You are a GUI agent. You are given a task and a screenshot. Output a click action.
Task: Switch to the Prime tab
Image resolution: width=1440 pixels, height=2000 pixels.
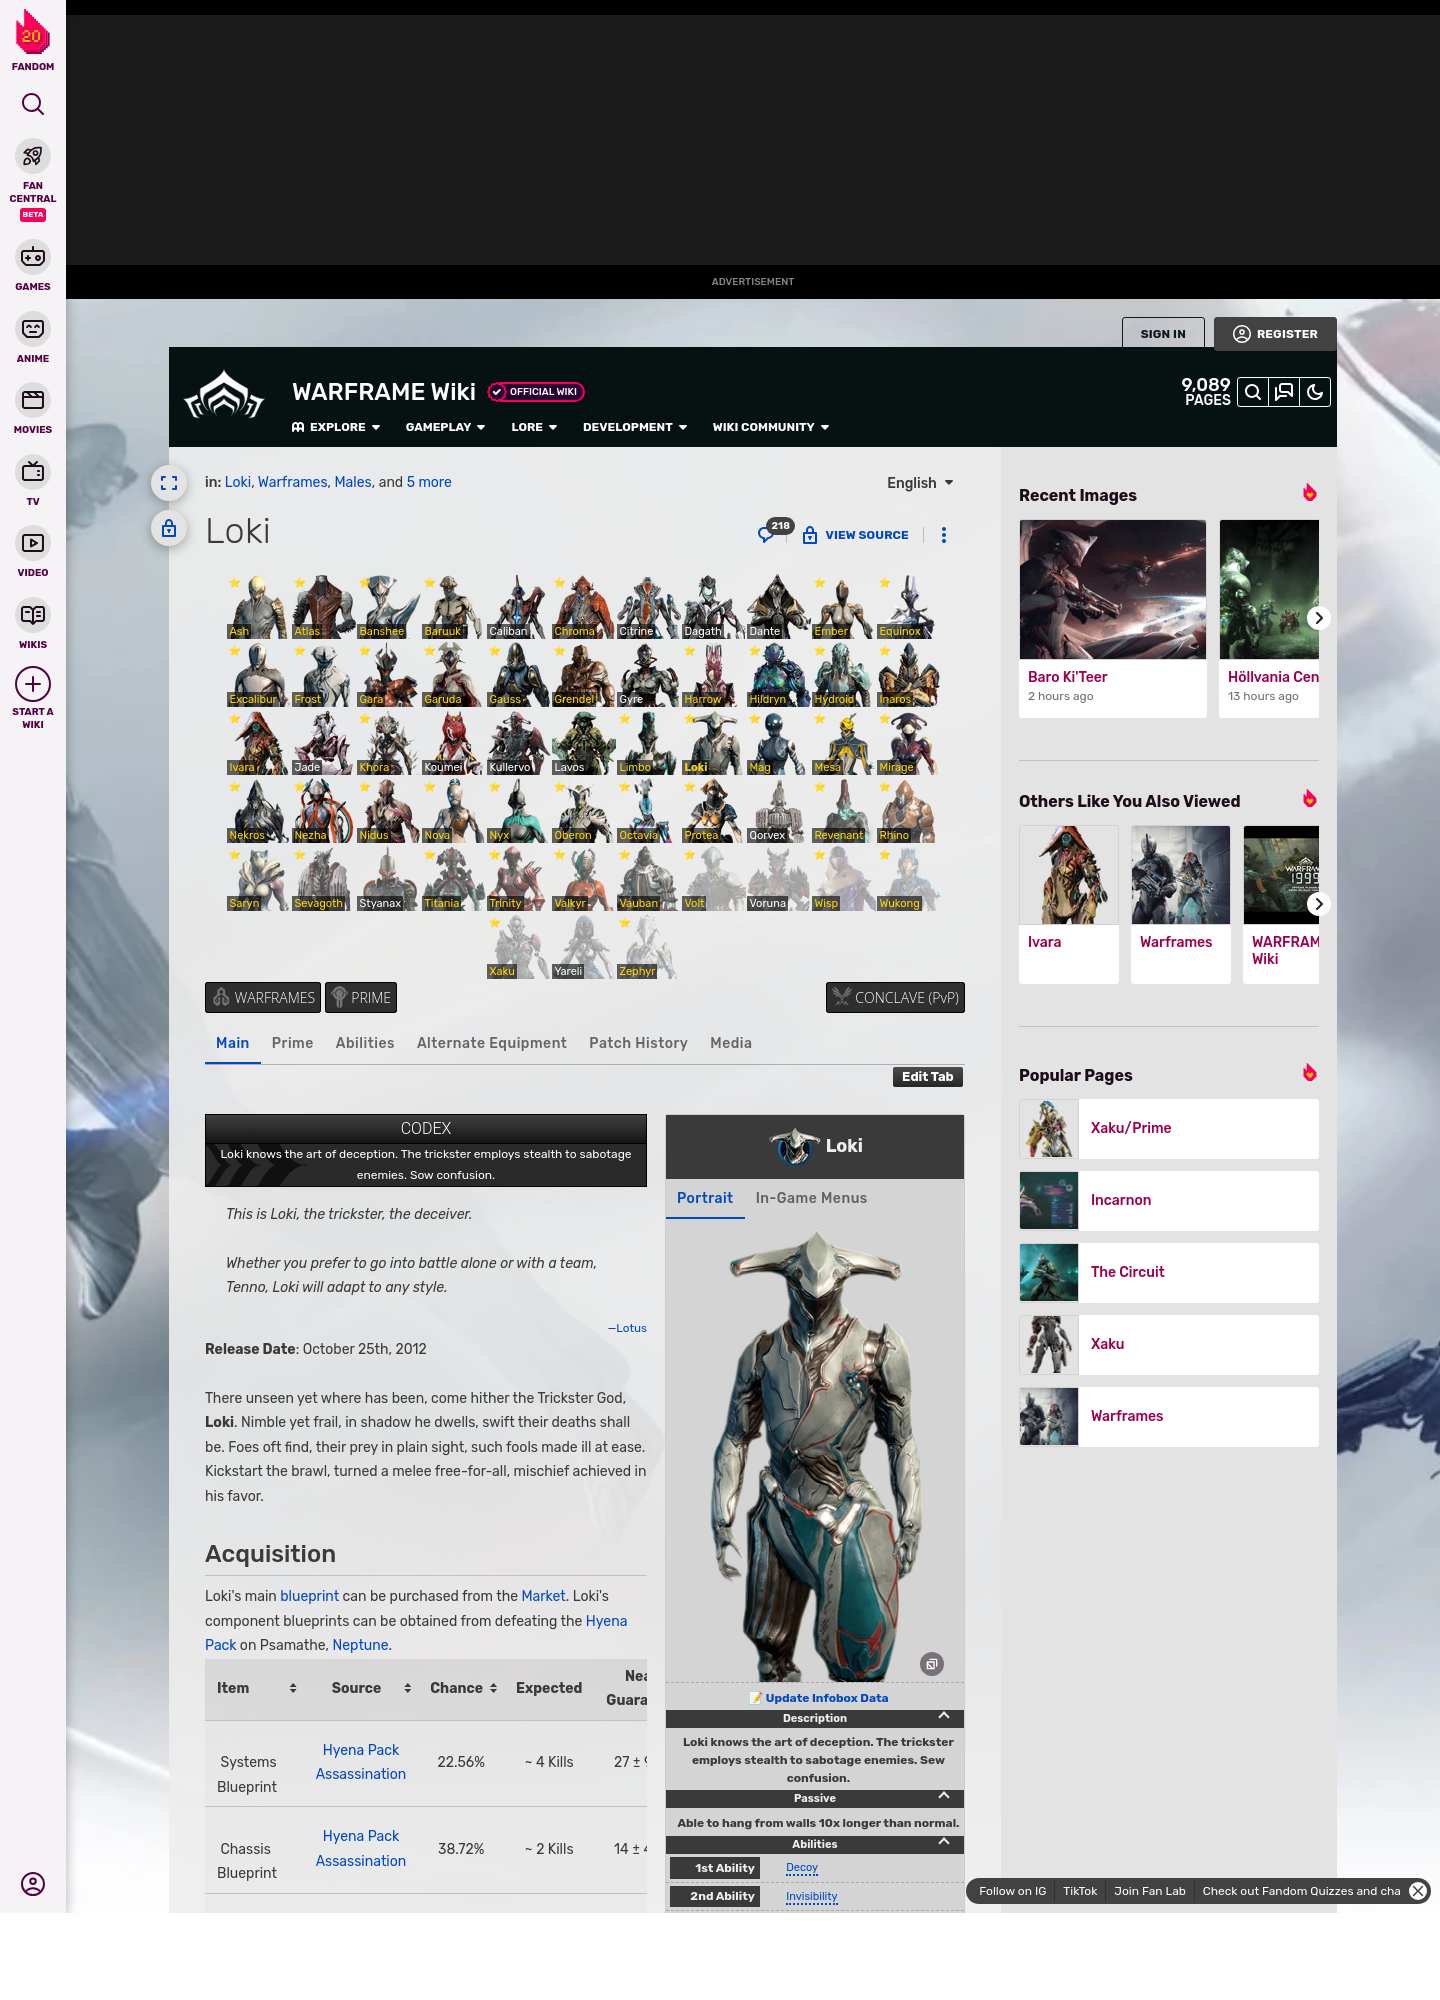click(292, 1043)
